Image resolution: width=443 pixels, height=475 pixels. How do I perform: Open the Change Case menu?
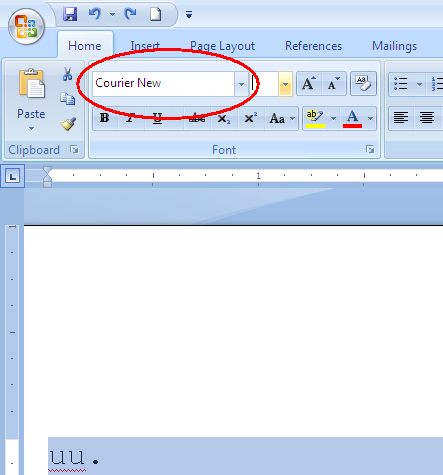(x=282, y=118)
